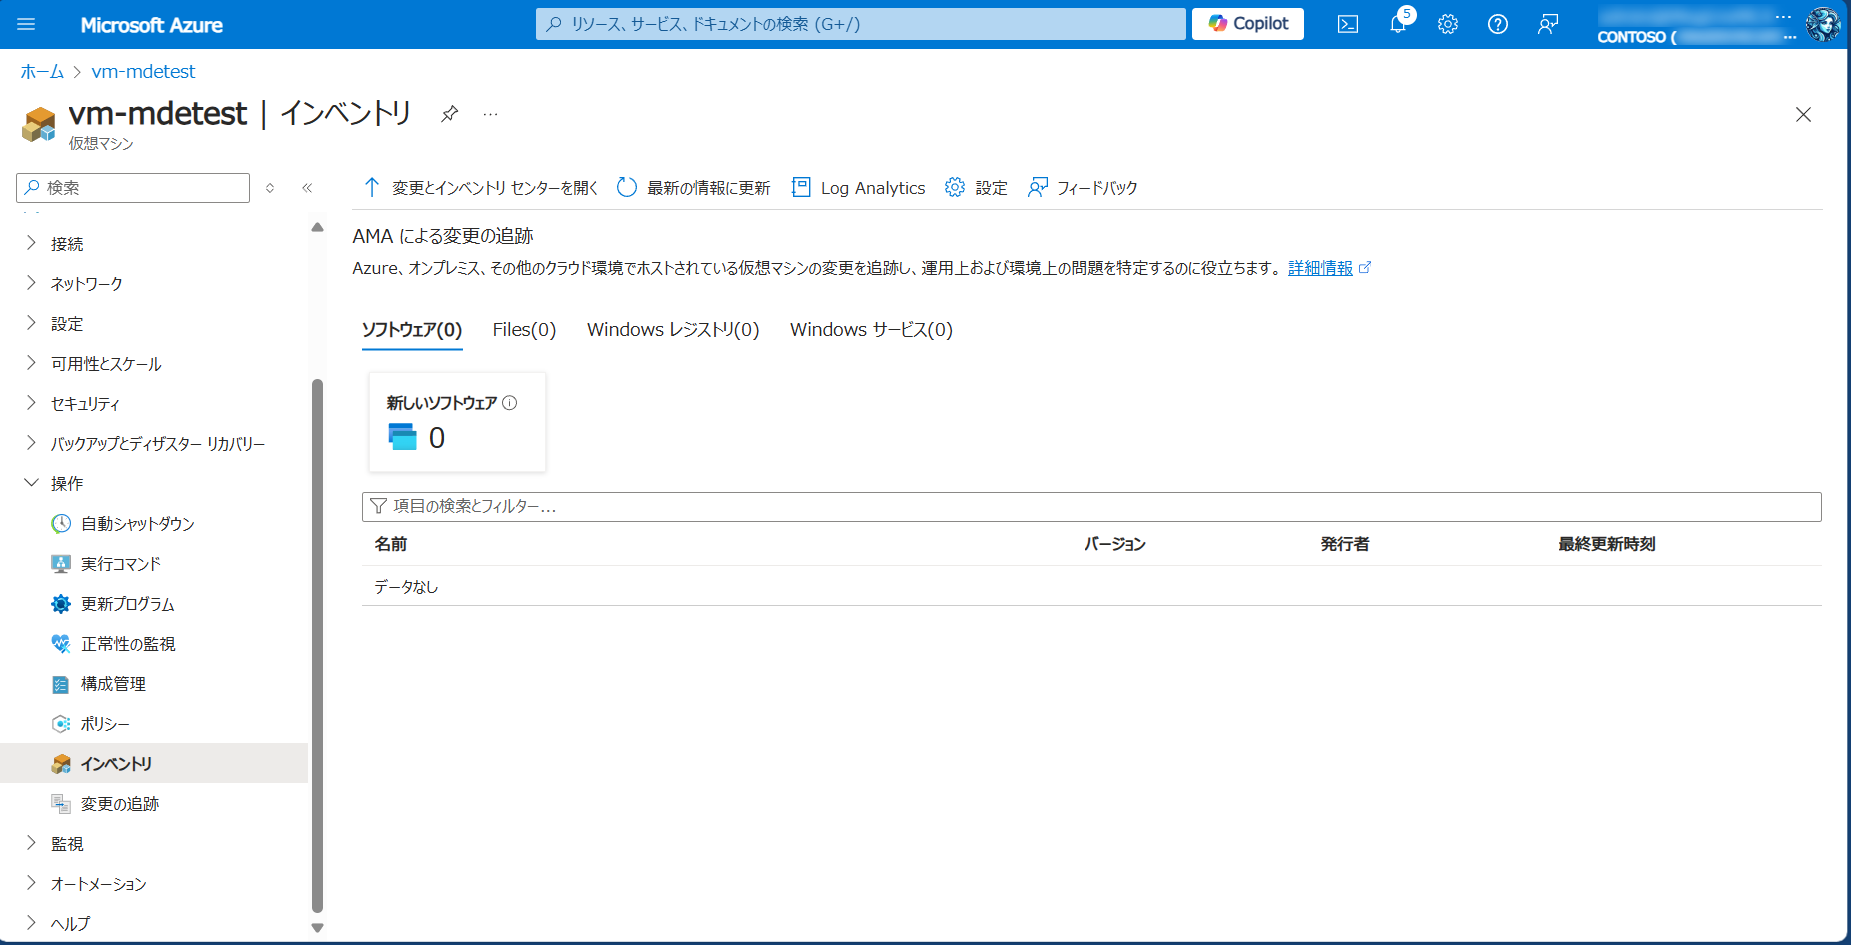The height and width of the screenshot is (945, 1851).
Task: Open the hamburger portal menu
Action: coord(26,24)
